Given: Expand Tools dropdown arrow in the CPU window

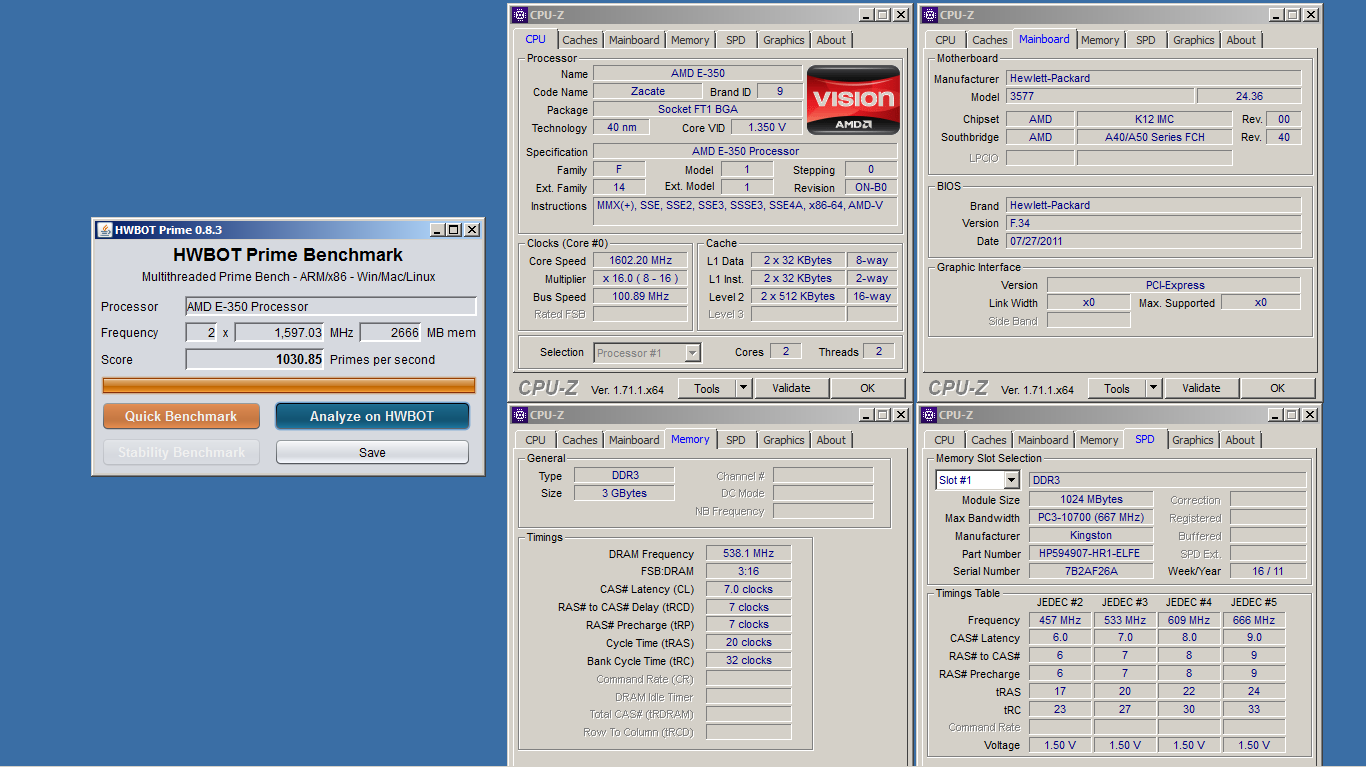Looking at the screenshot, I should click(743, 388).
